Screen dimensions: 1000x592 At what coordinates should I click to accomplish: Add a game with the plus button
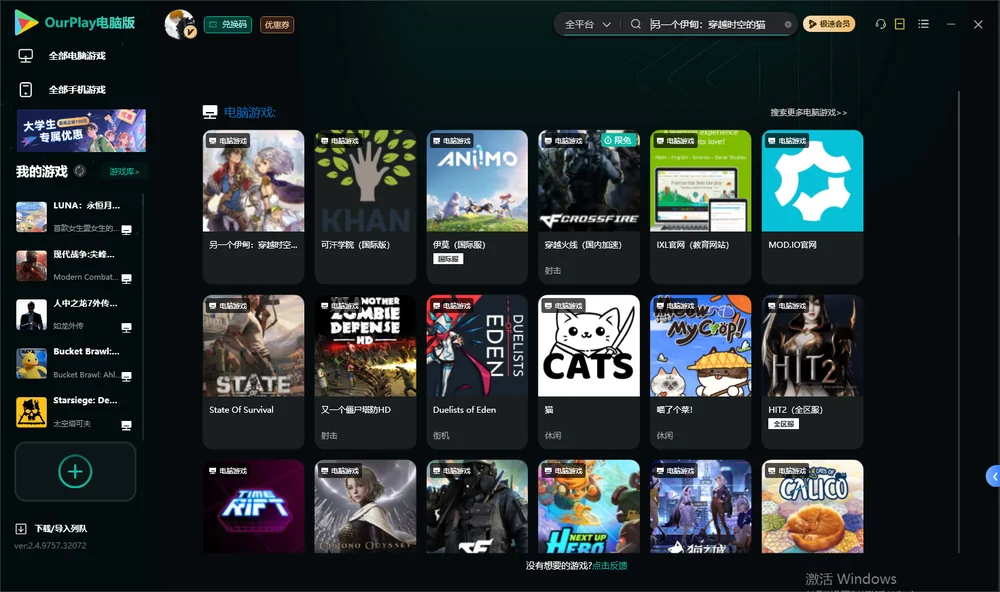[75, 471]
